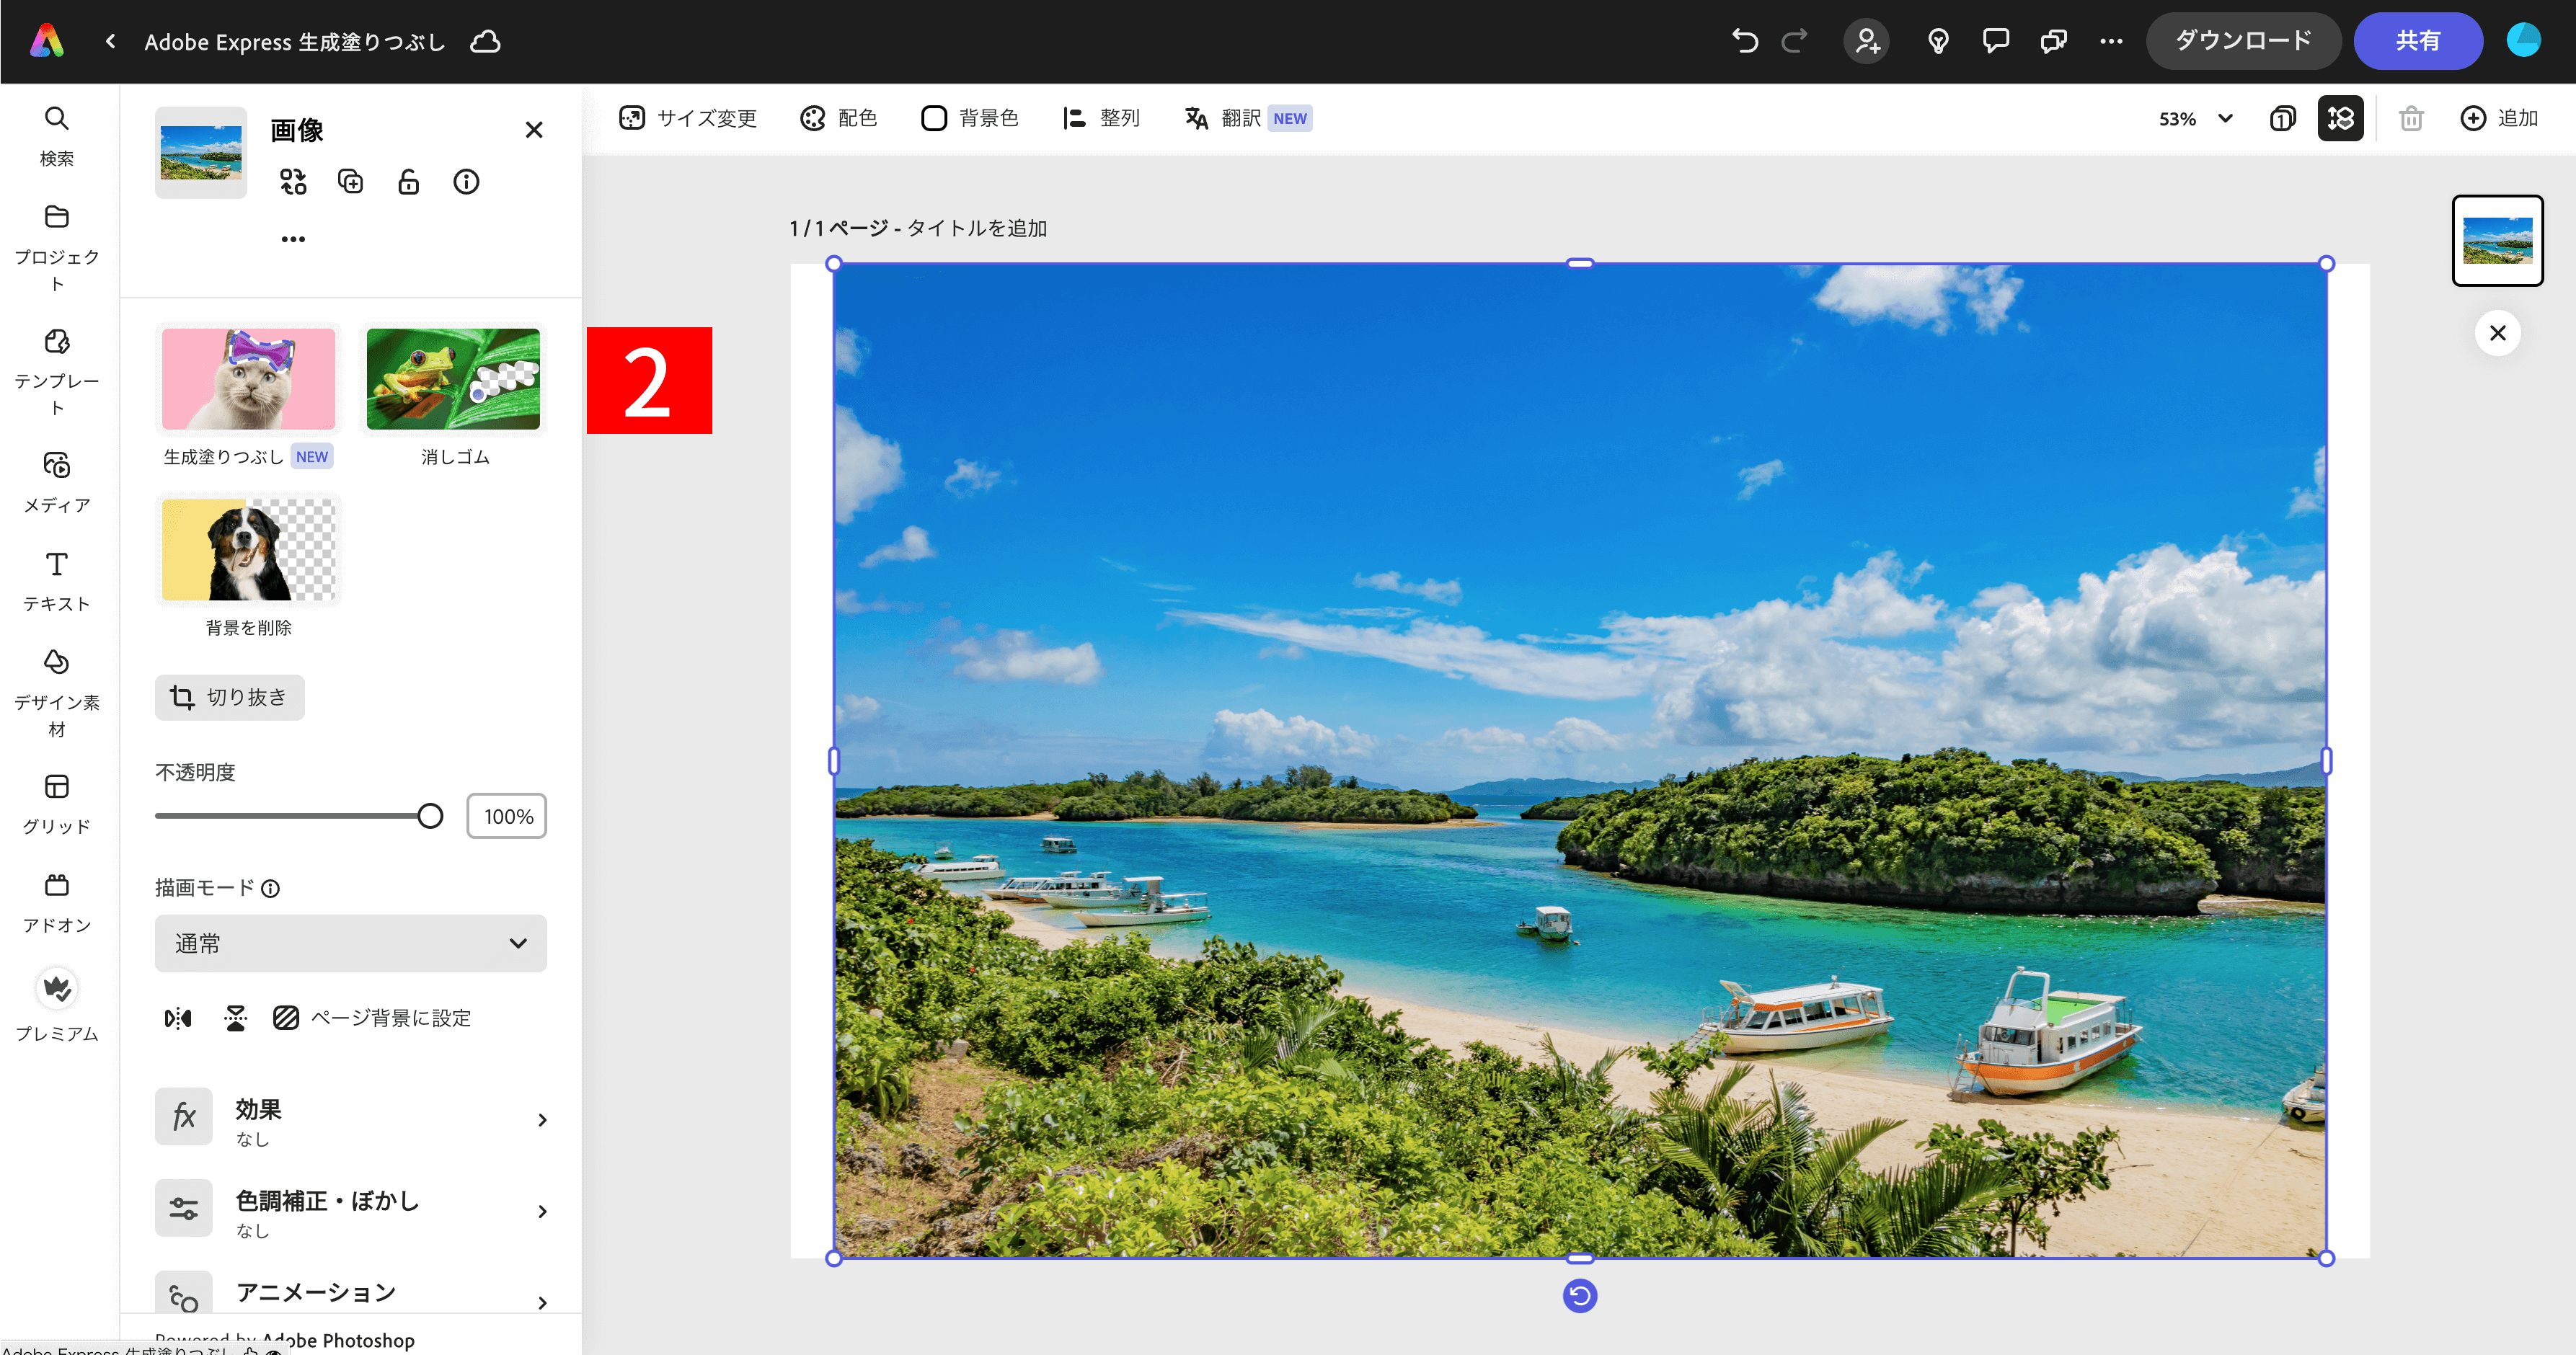Expand the 色調補正・ぼかし section
The width and height of the screenshot is (2576, 1355).
click(351, 1210)
